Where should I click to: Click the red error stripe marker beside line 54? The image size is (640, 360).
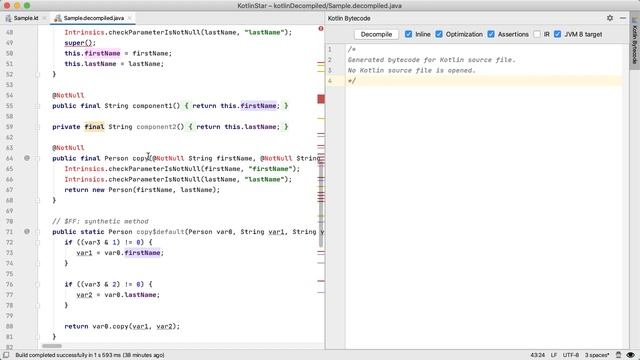[321, 99]
